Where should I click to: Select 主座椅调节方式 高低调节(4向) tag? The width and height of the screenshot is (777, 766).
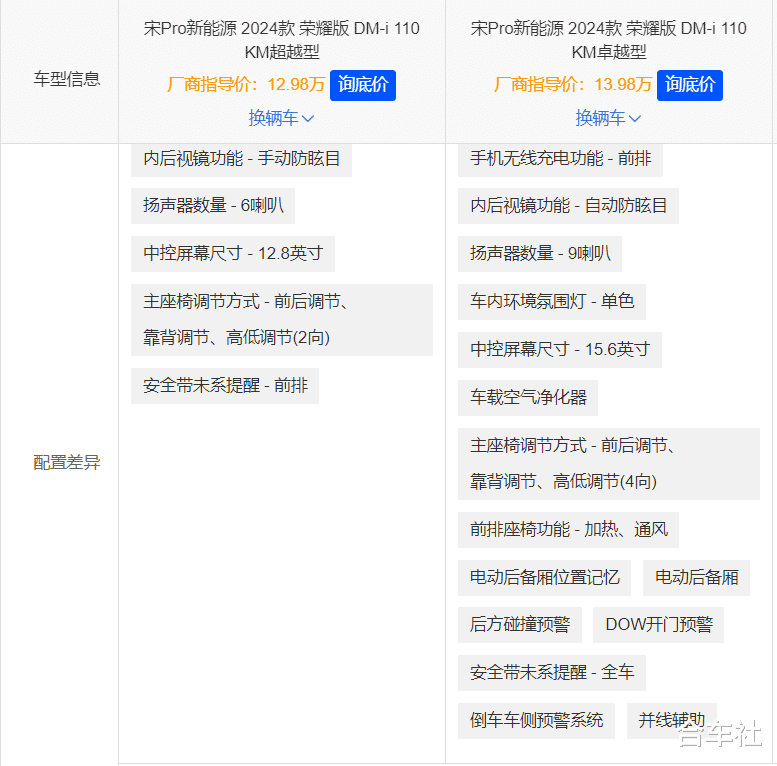609,464
